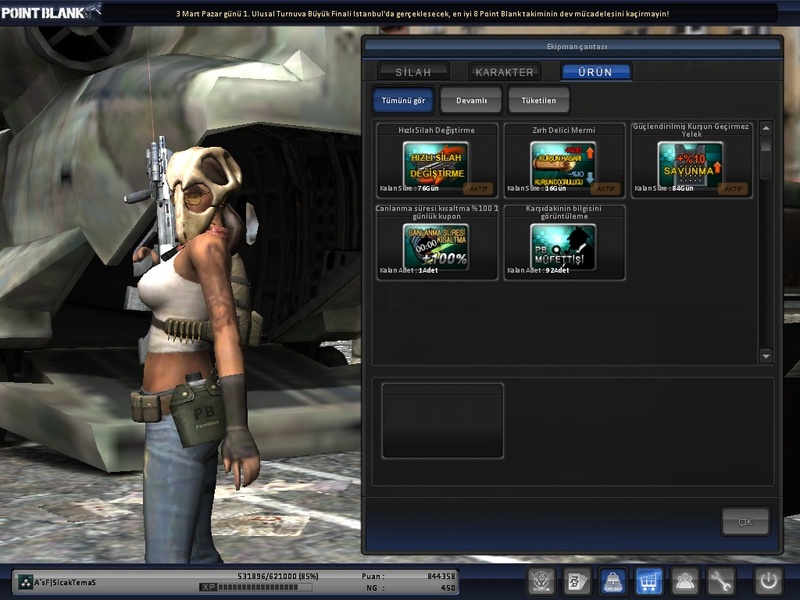Viewport: 800px width, 600px height.
Task: Click the item list scroll down arrow
Action: click(766, 356)
